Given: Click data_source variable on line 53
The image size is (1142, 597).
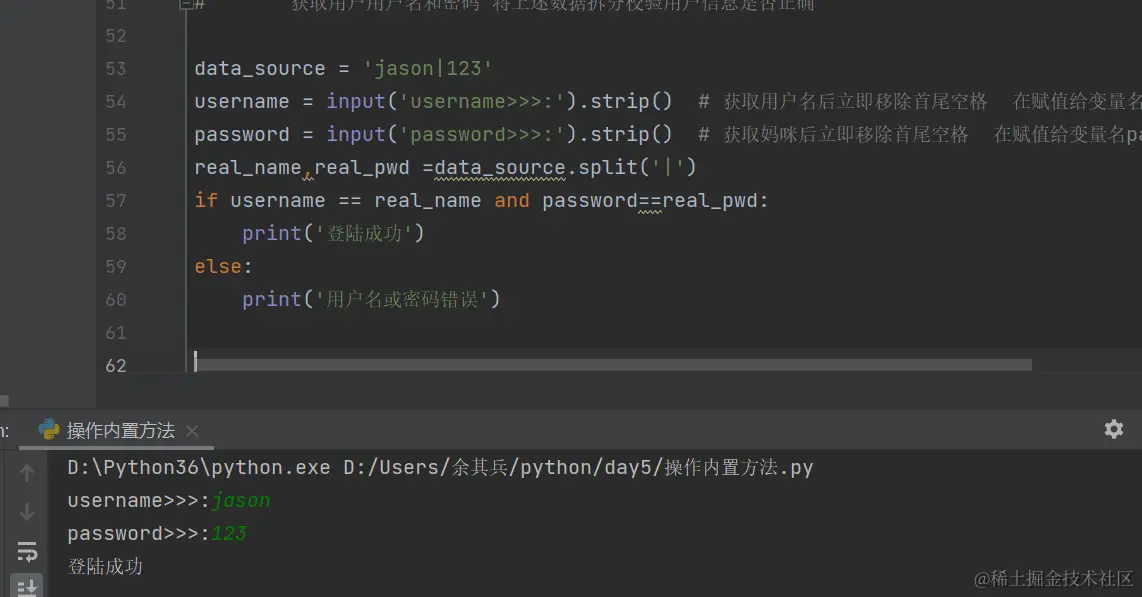Looking at the screenshot, I should coord(260,68).
